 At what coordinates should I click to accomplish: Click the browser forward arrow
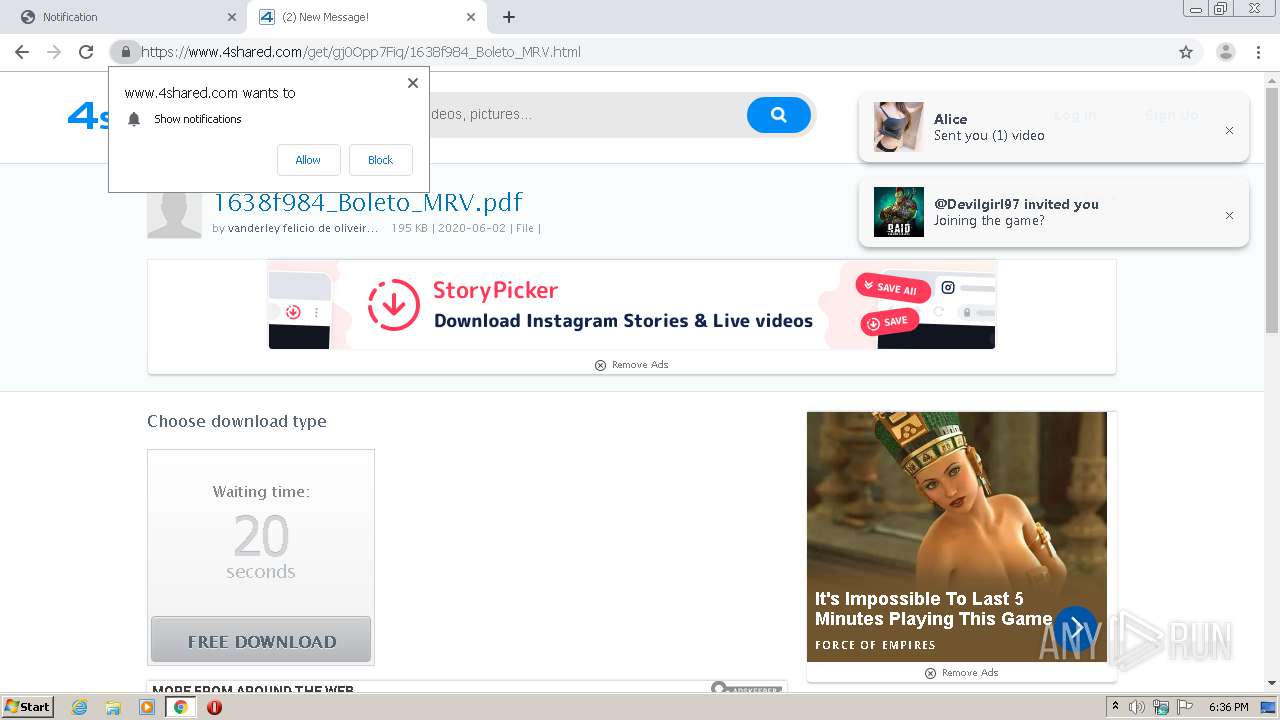[54, 52]
